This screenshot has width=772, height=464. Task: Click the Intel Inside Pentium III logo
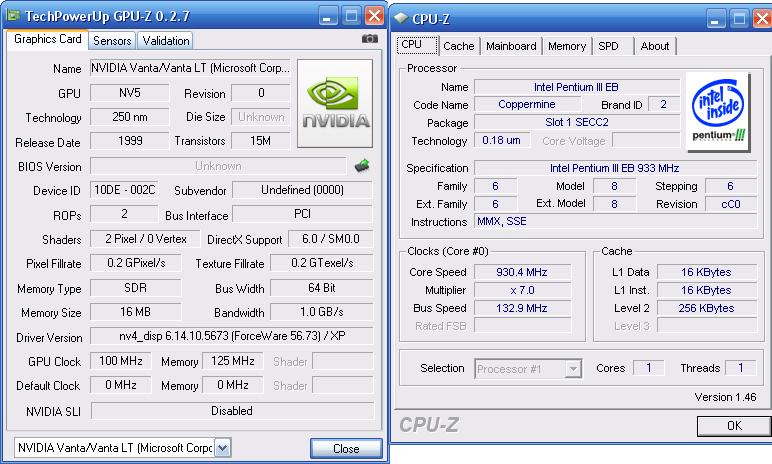717,110
